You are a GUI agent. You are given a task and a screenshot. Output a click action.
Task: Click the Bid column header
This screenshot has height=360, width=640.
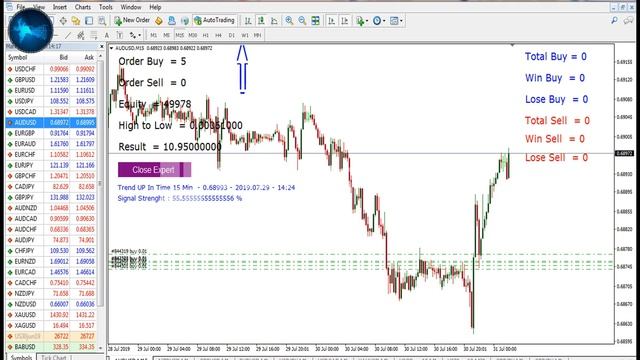point(63,58)
